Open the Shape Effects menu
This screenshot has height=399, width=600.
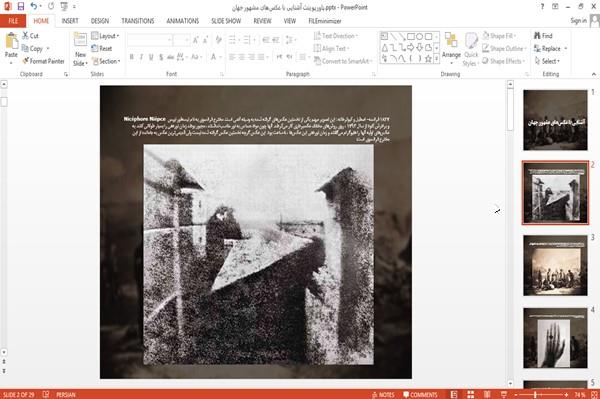click(x=504, y=61)
